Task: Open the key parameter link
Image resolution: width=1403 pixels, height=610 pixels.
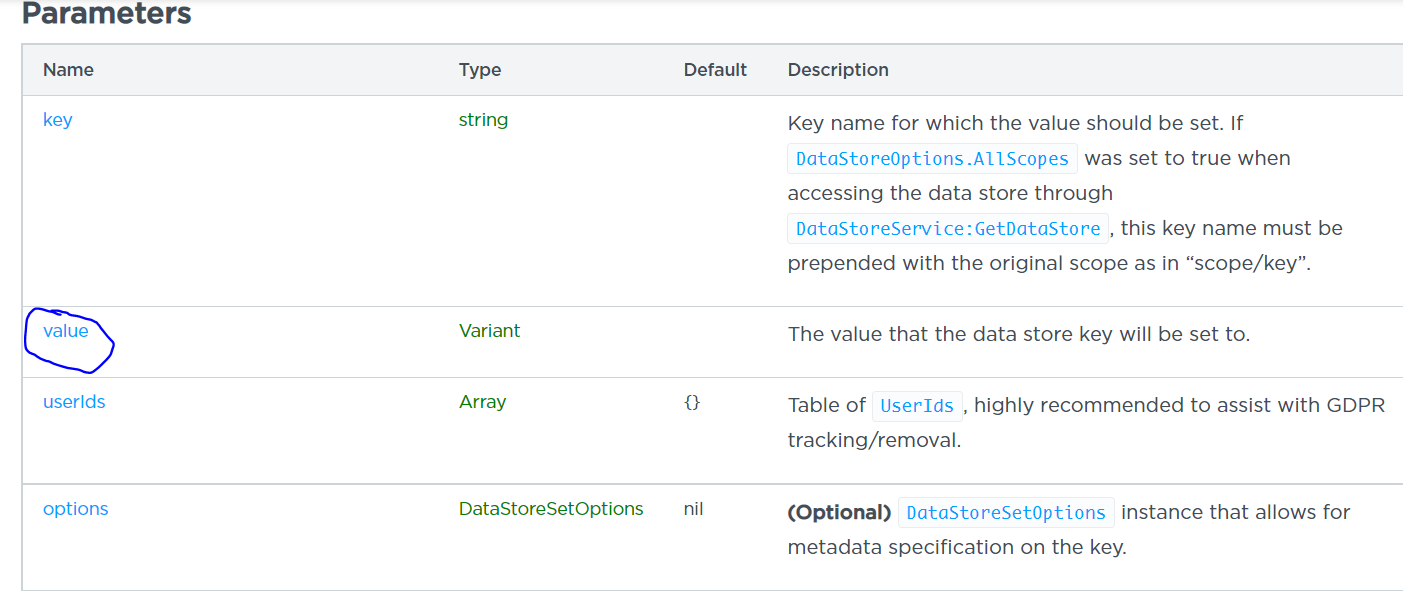Action: coord(57,120)
